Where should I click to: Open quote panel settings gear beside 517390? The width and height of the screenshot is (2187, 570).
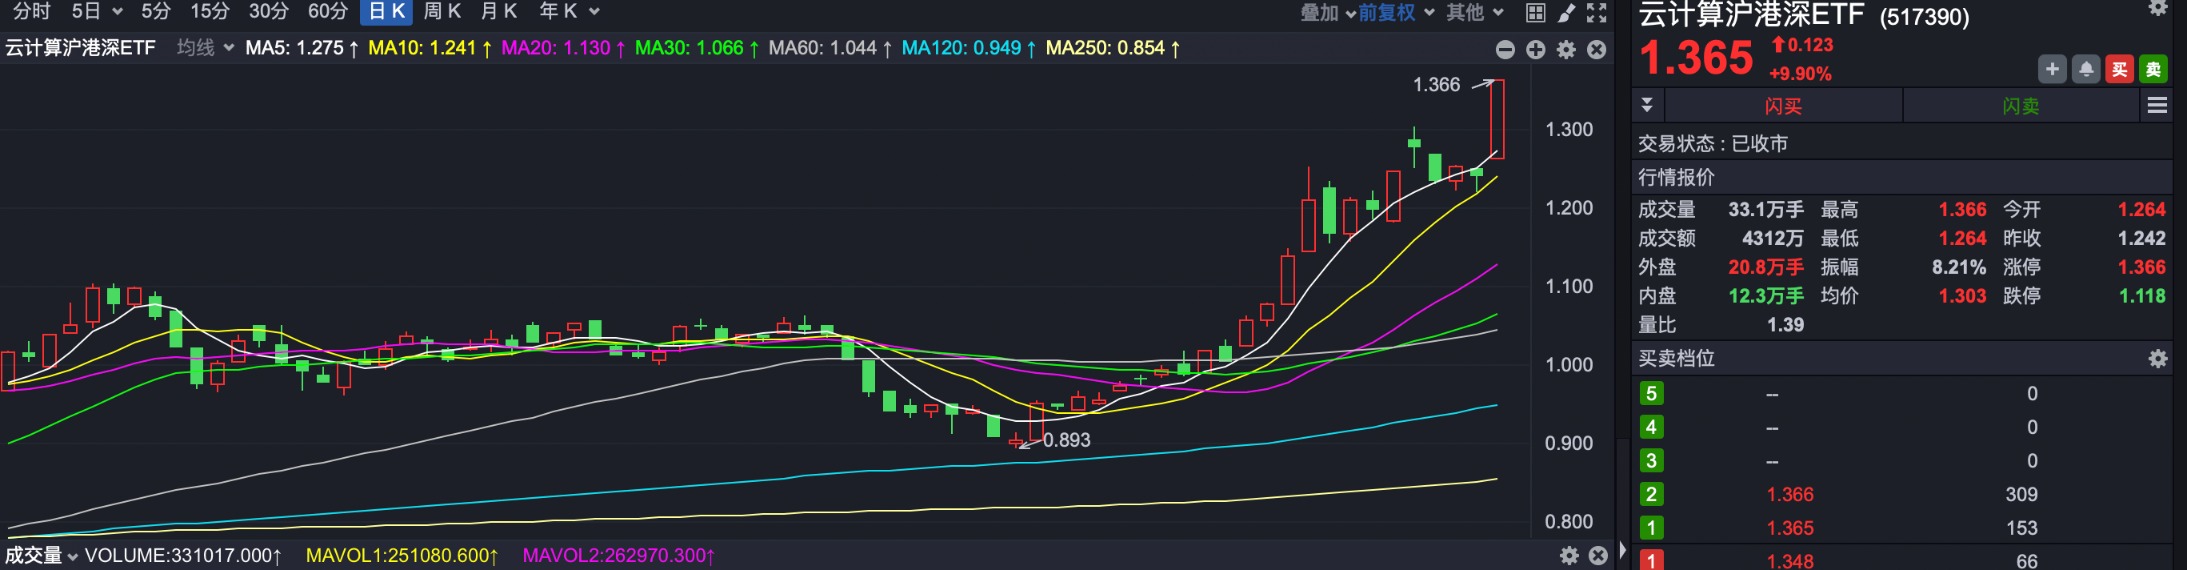coord(2158,8)
